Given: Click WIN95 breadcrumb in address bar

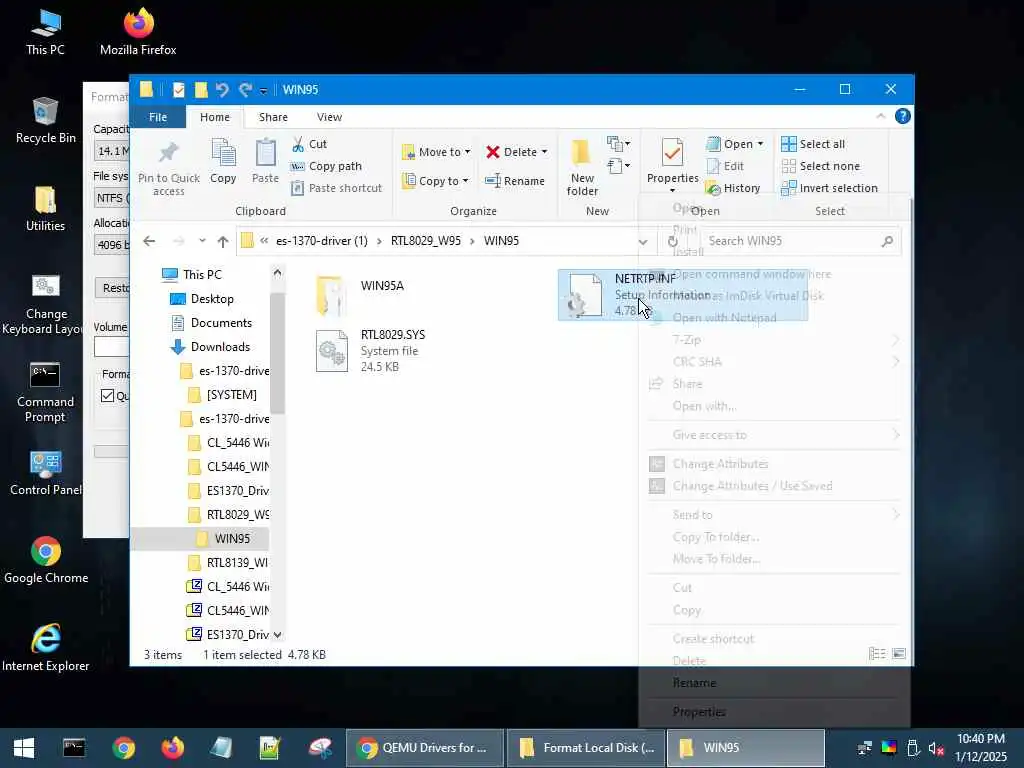Looking at the screenshot, I should 501,241.
